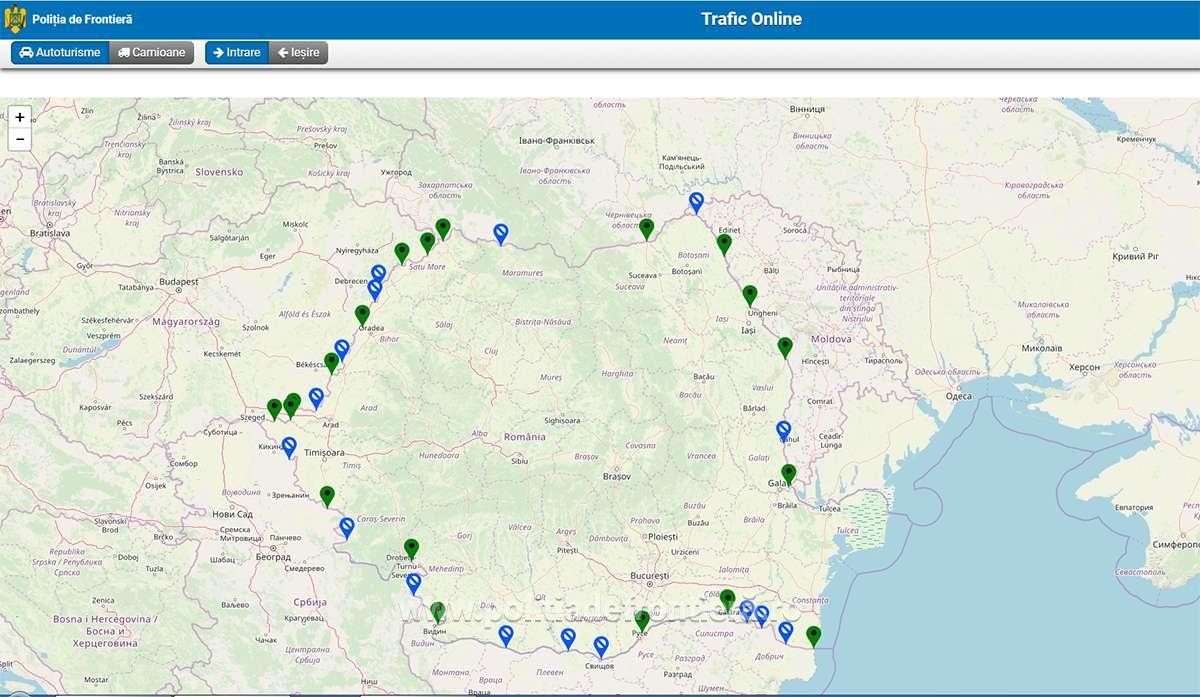This screenshot has width=1200, height=697.
Task: Open blue marker at Svishtov
Action: [x=601, y=648]
